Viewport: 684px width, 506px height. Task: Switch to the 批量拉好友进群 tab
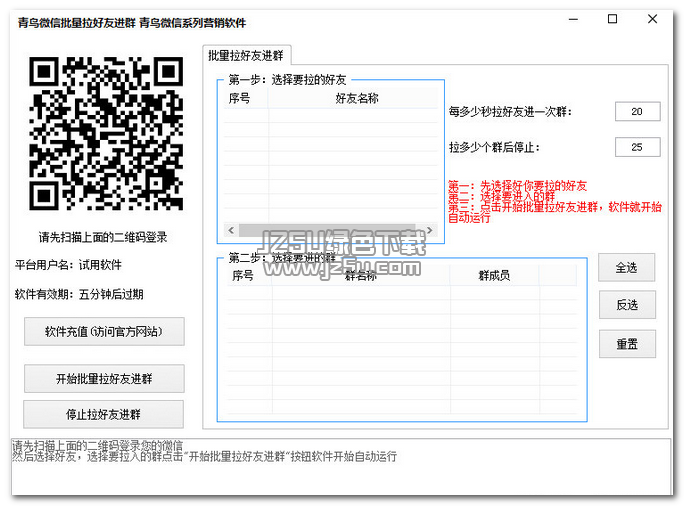coord(246,55)
